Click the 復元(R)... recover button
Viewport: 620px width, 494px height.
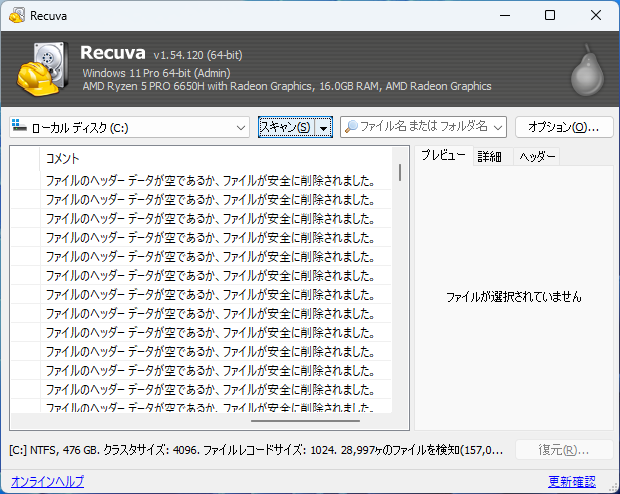coord(564,450)
